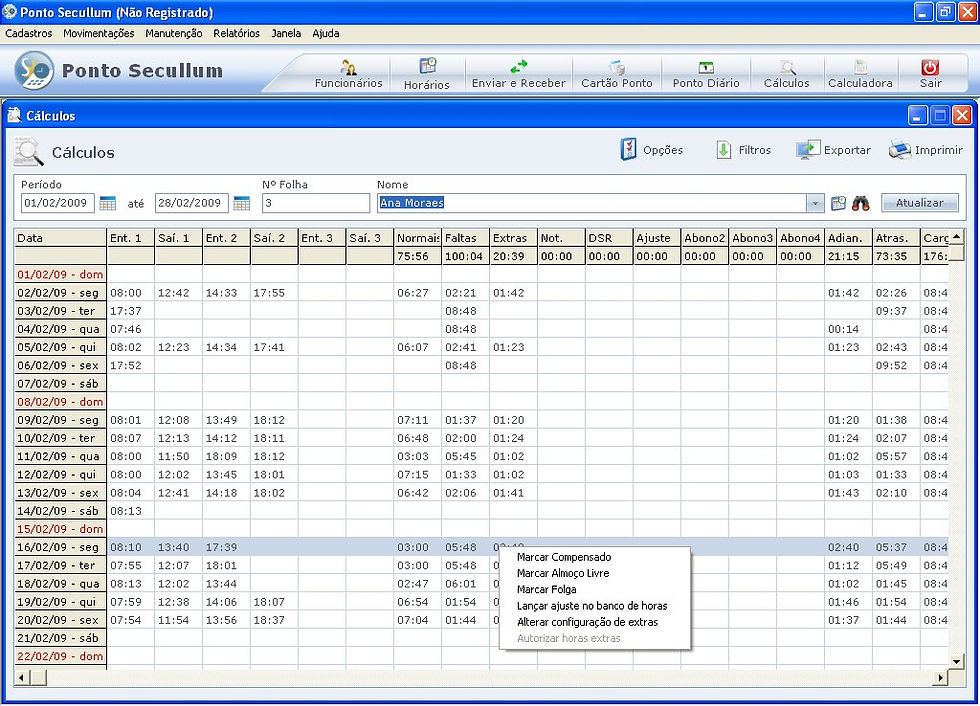Click the Imprimir printer icon
Image resolution: width=980 pixels, height=706 pixels.
point(900,150)
